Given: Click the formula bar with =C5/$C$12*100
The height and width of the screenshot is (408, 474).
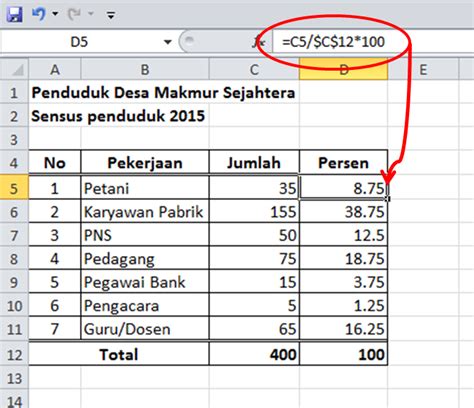Looking at the screenshot, I should coord(373,42).
